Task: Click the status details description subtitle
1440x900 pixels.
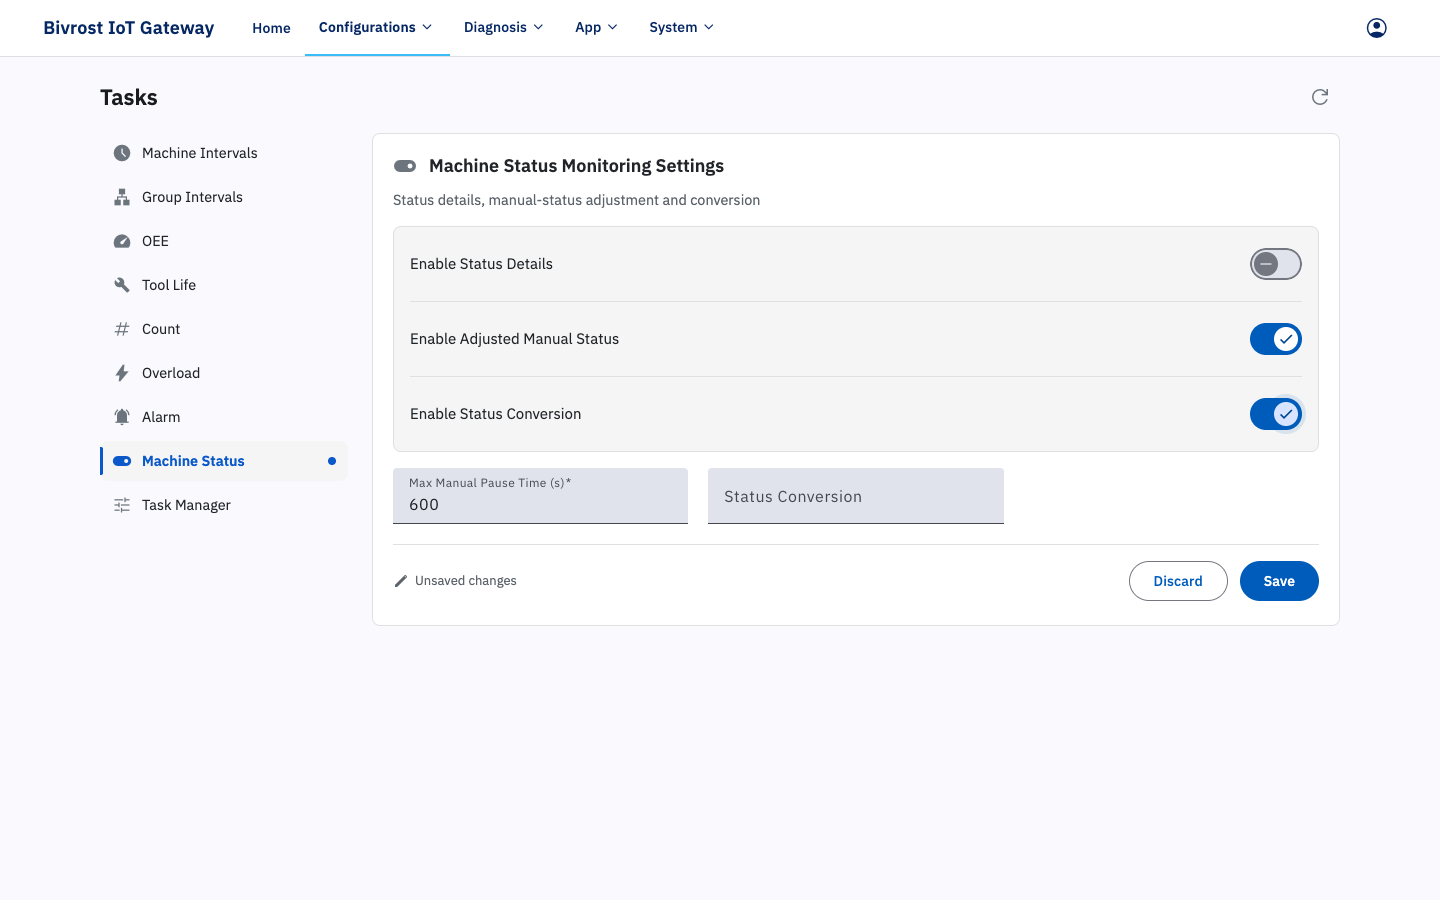Action: pos(576,200)
